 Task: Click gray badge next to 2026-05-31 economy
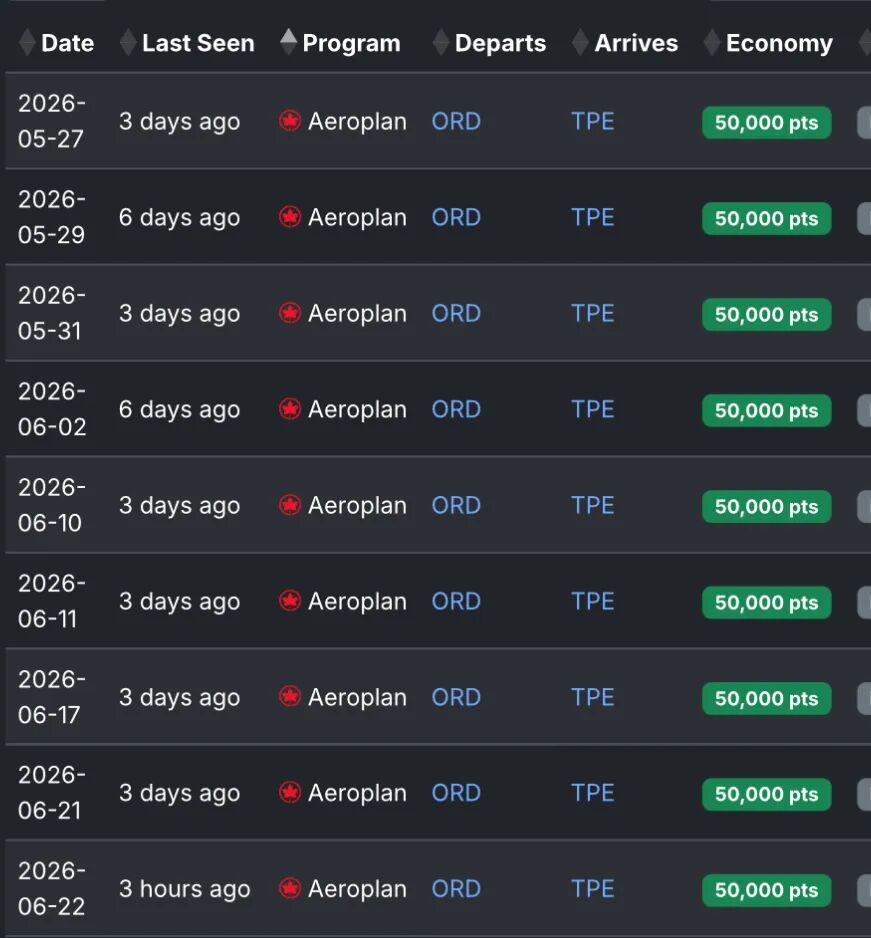click(864, 314)
